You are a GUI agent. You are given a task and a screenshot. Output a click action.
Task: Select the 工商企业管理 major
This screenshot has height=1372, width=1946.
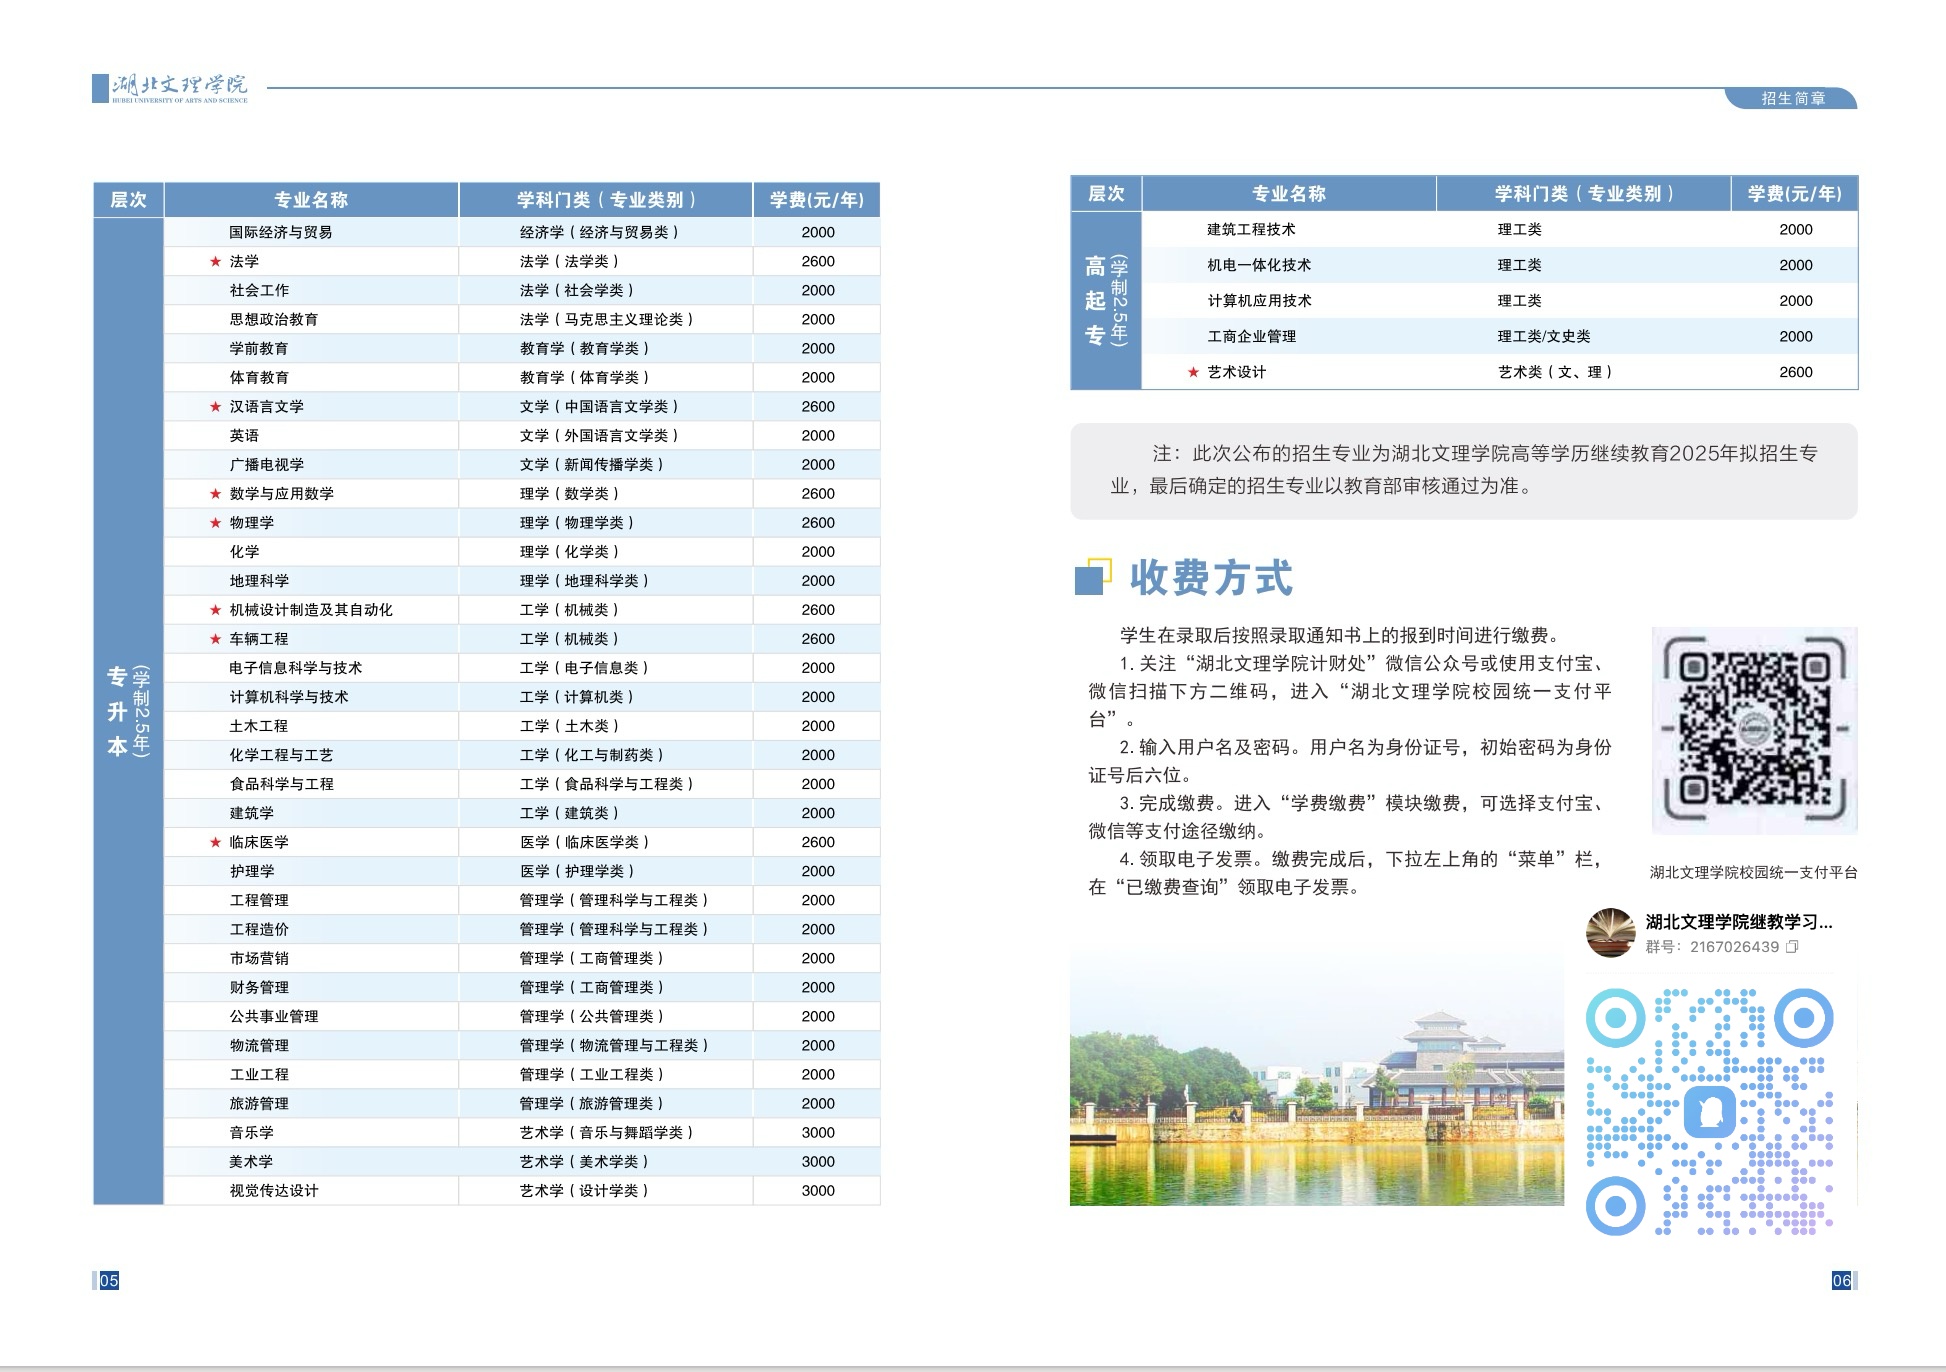click(1251, 336)
